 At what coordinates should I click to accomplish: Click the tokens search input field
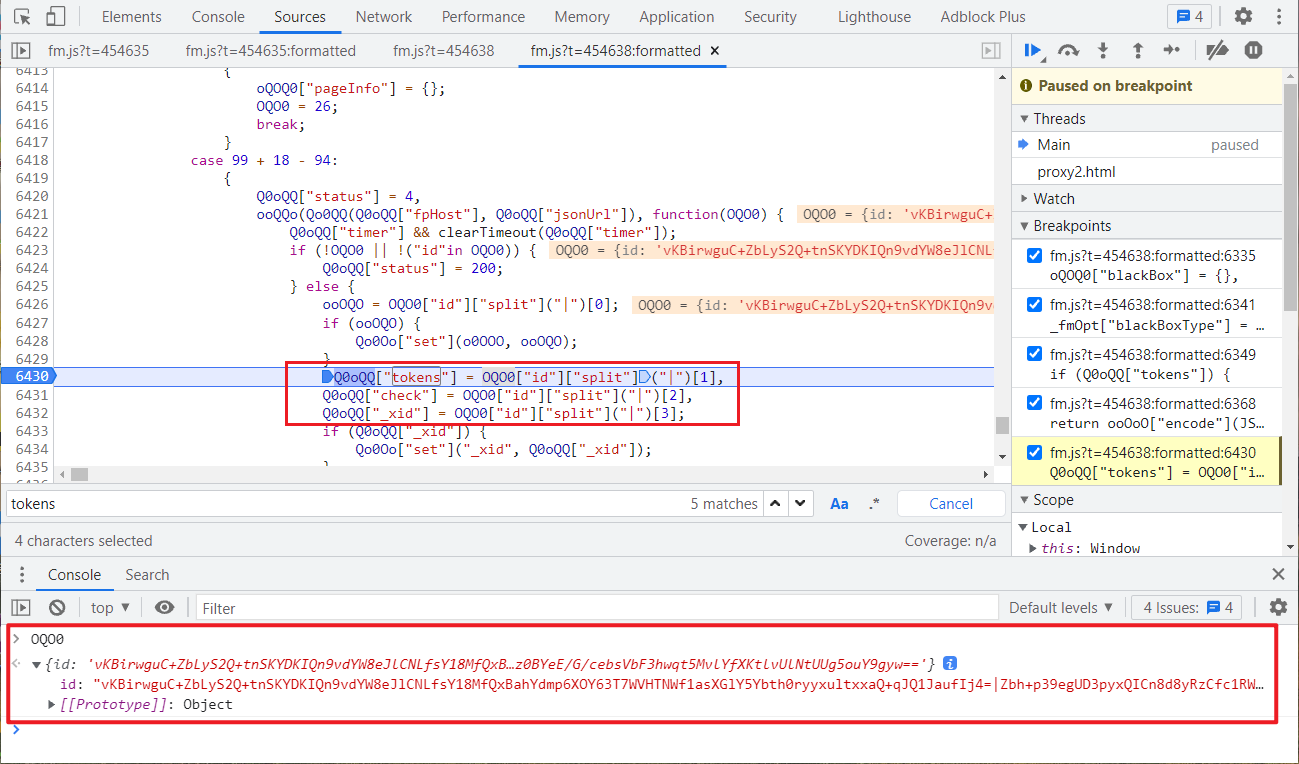pyautogui.click(x=345, y=504)
